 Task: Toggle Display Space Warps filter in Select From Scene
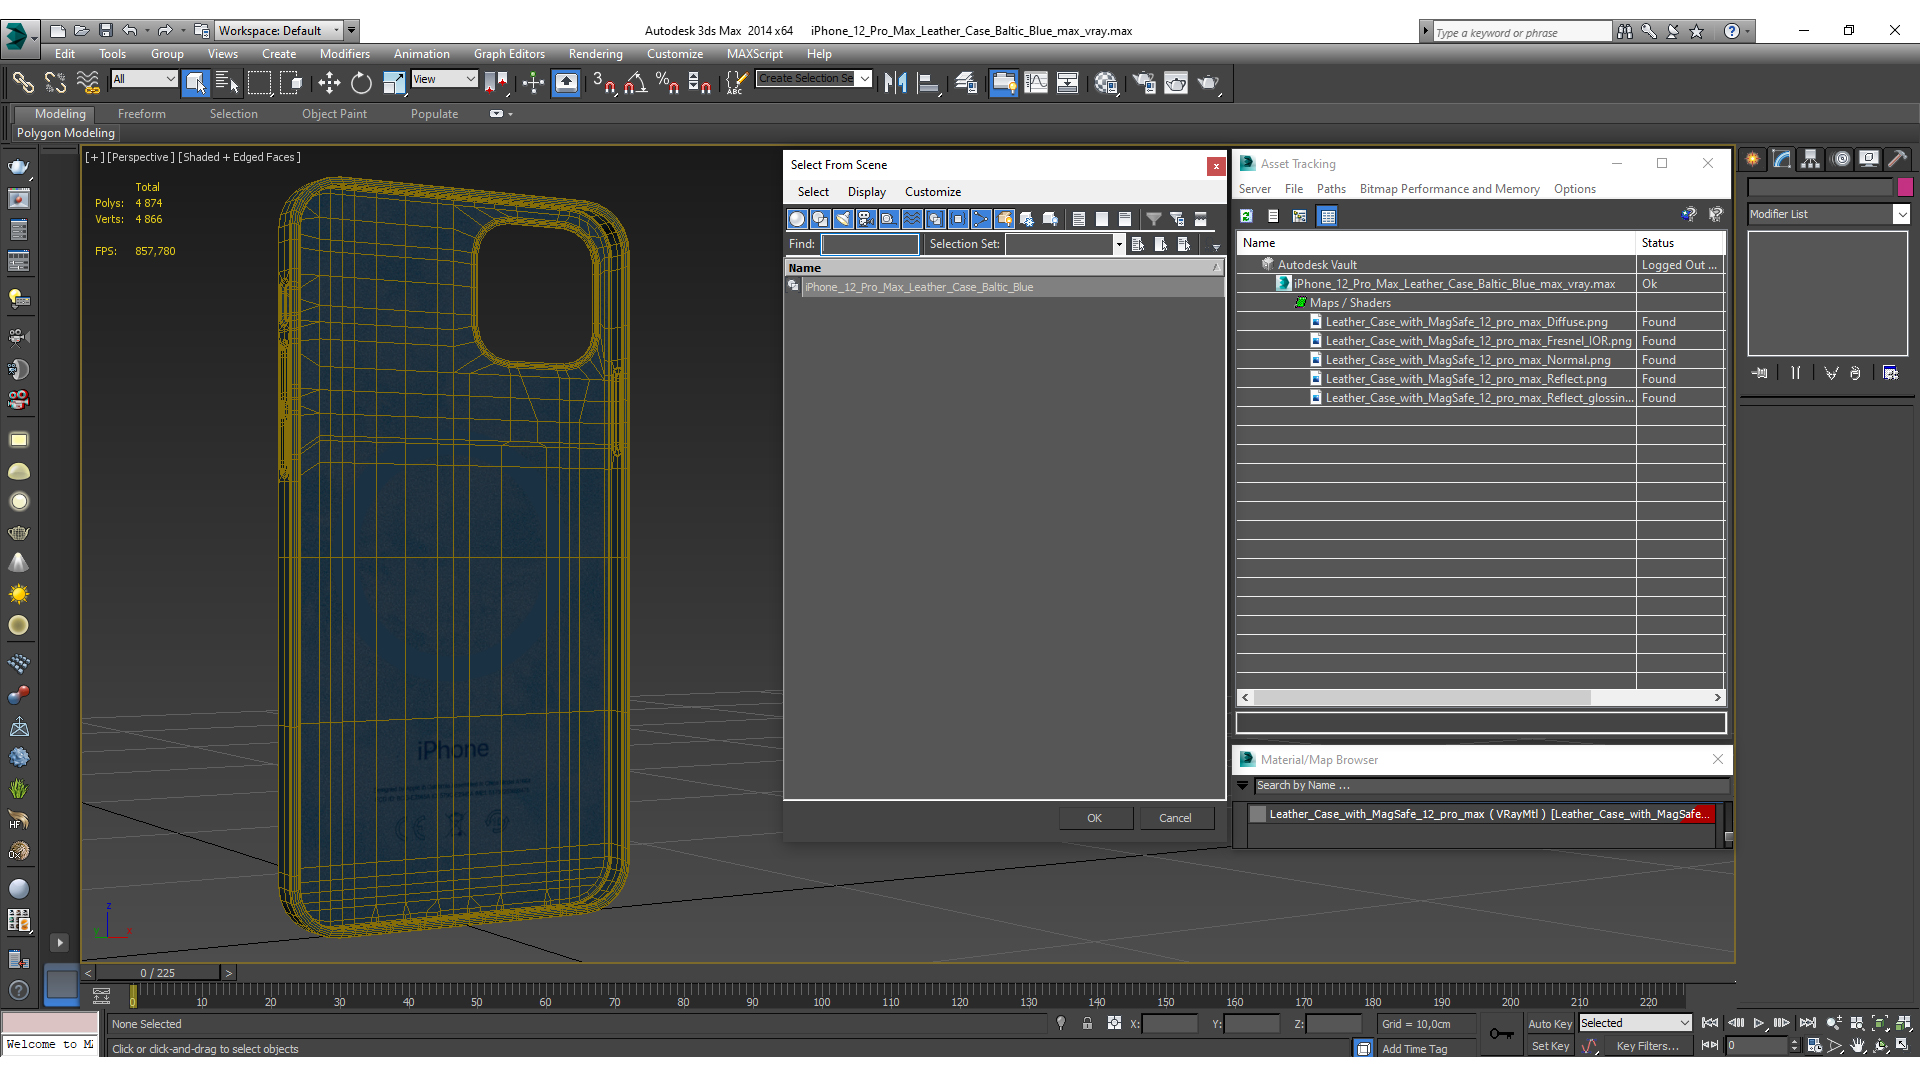[912, 219]
